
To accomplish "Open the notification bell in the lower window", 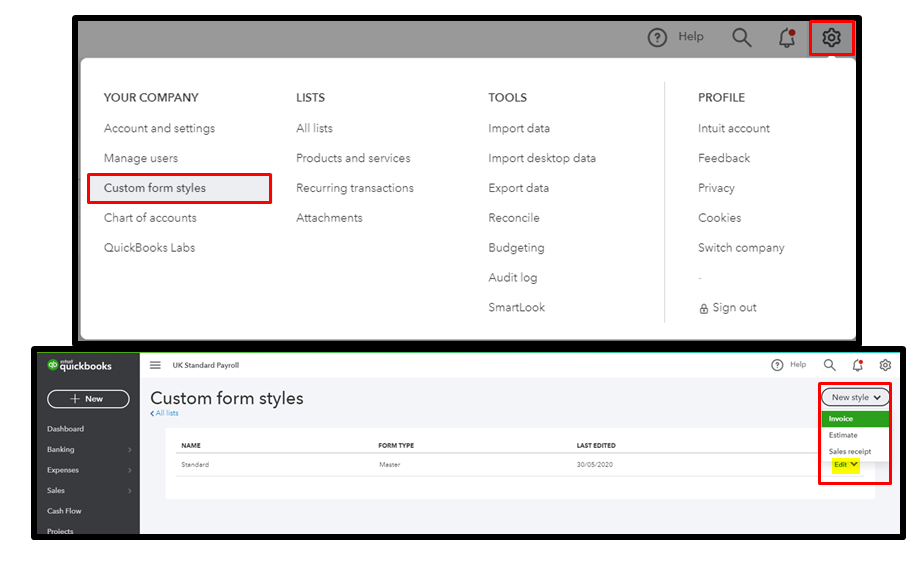I will pyautogui.click(x=858, y=365).
